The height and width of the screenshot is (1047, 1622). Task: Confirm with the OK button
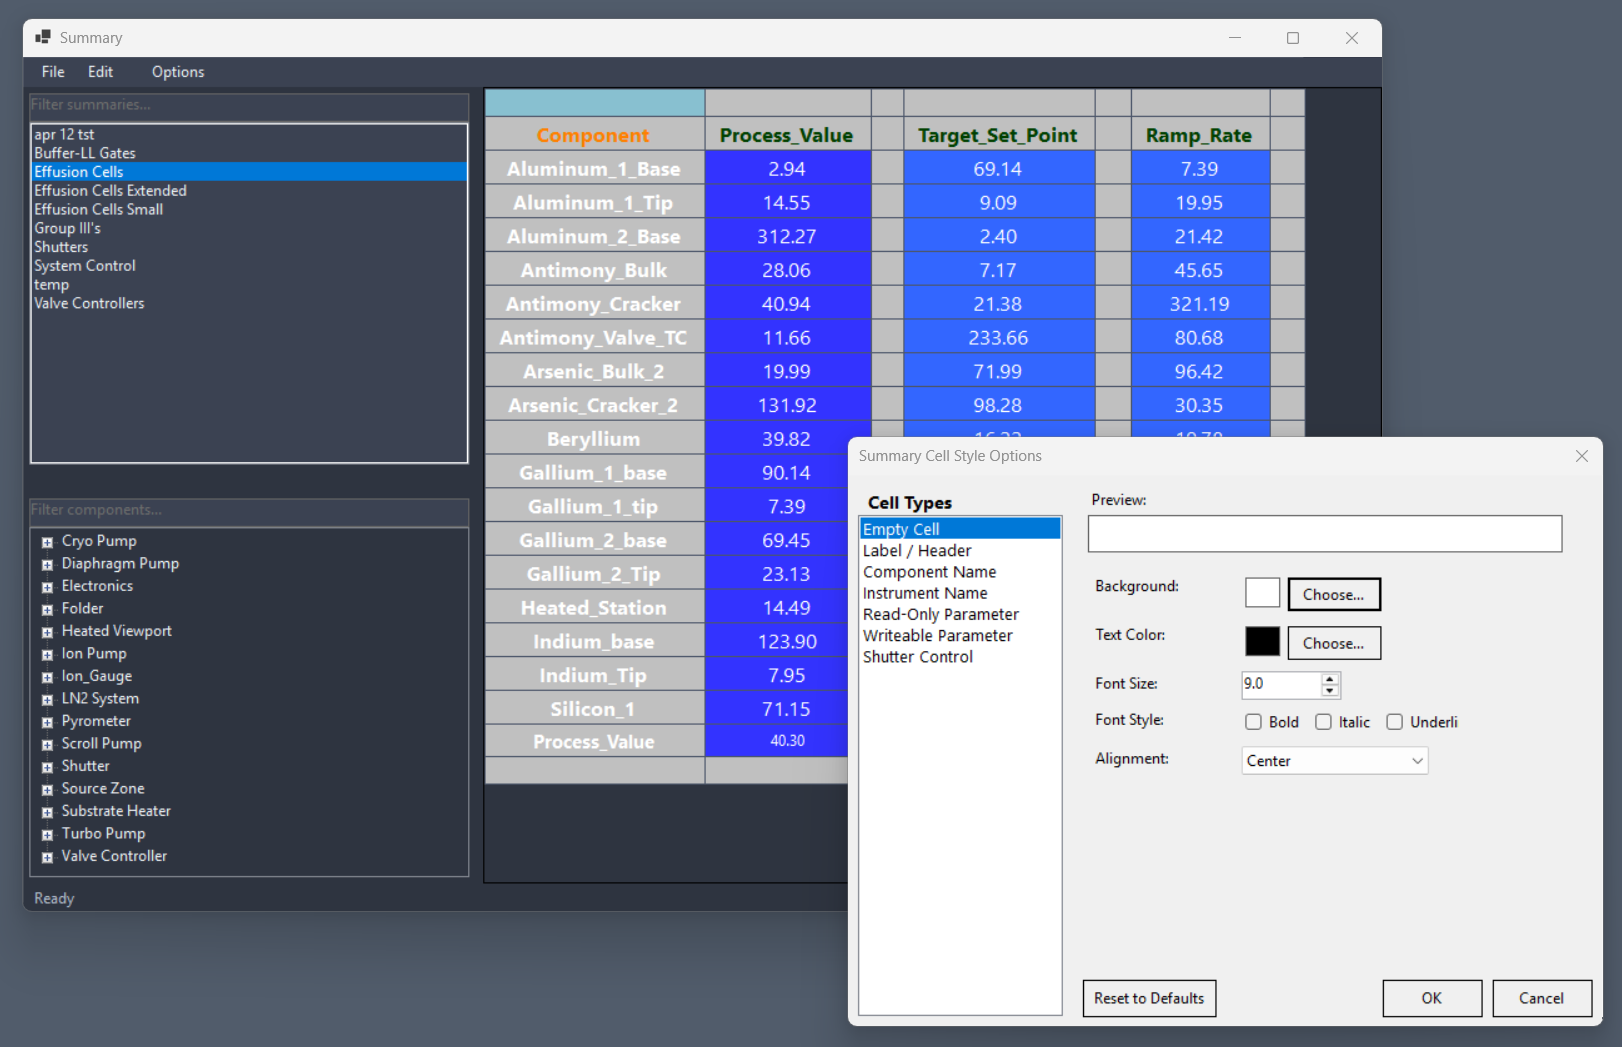point(1432,998)
